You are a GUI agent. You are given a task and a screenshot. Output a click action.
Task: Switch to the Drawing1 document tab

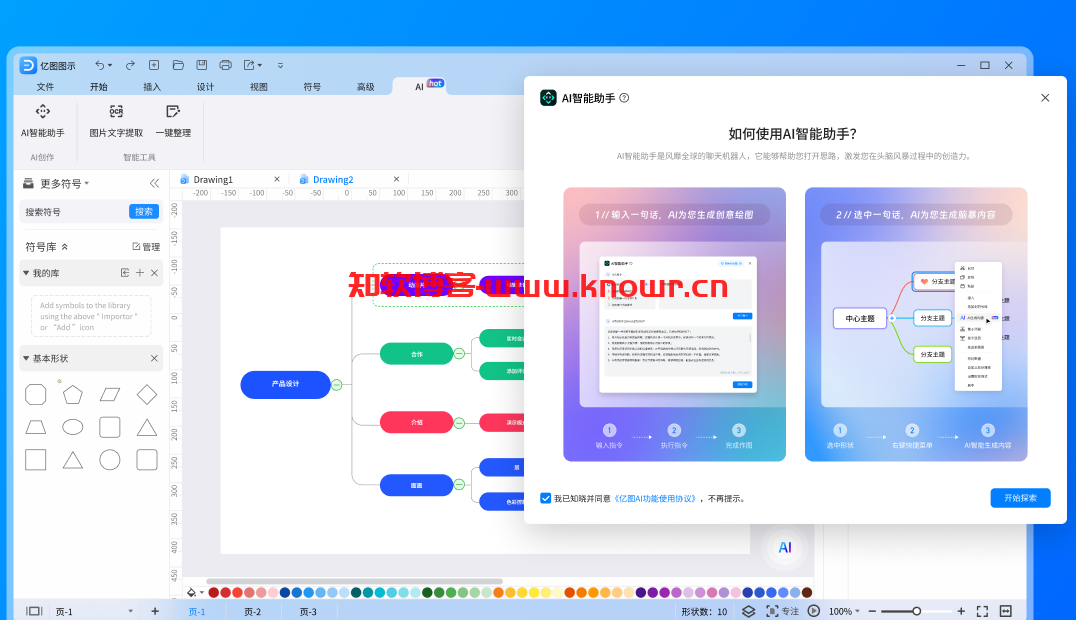[213, 179]
